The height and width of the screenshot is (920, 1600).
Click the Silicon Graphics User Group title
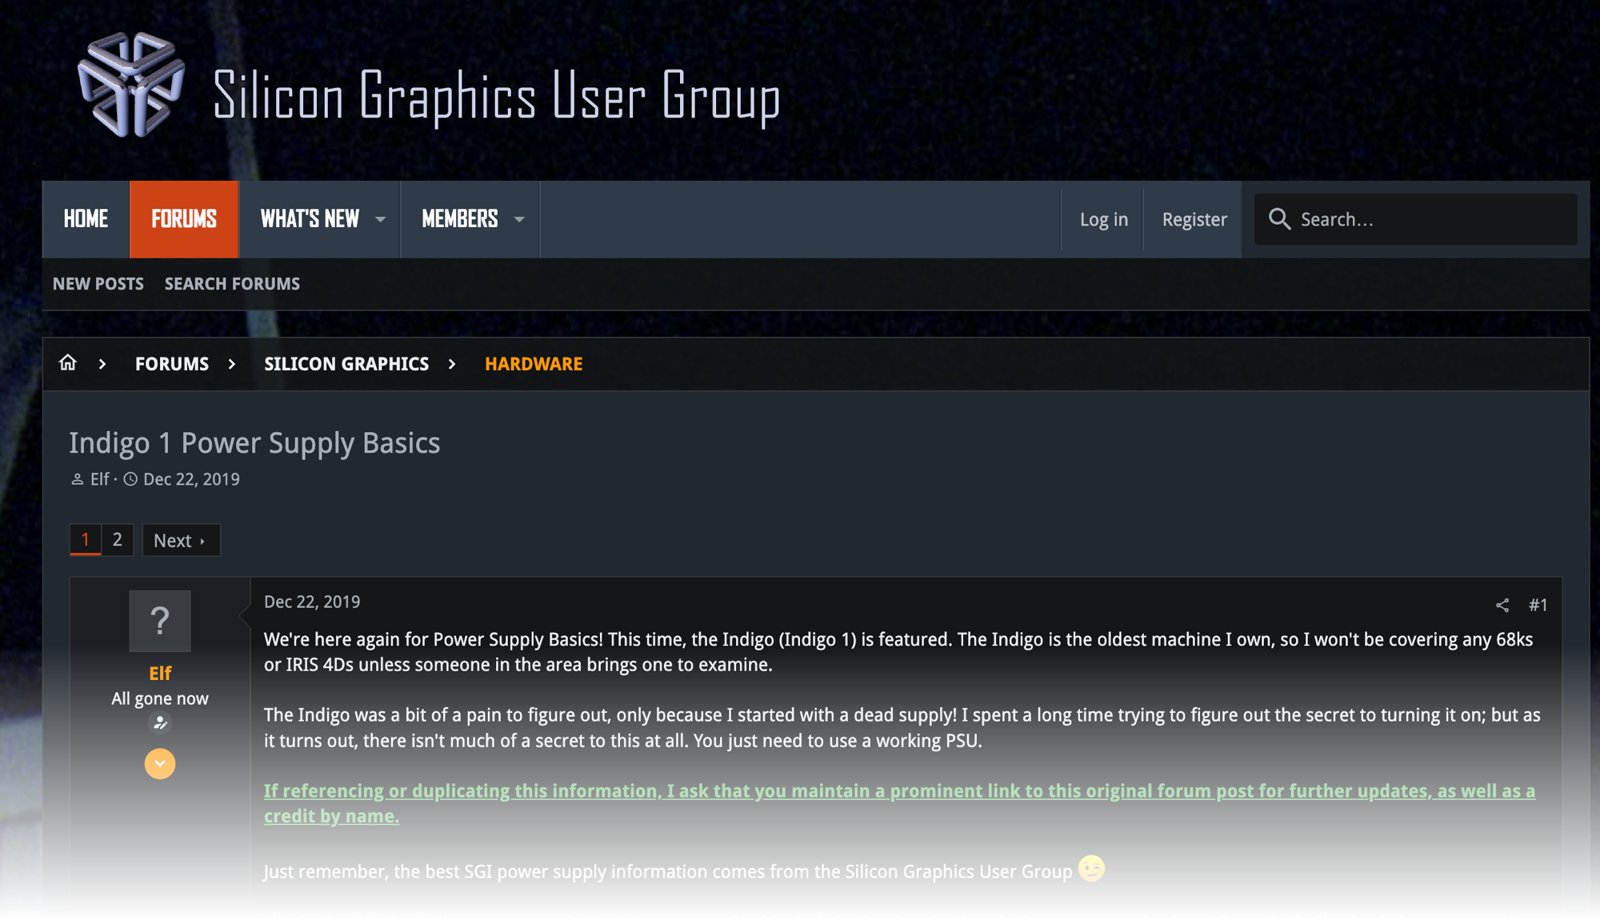pyautogui.click(x=496, y=96)
